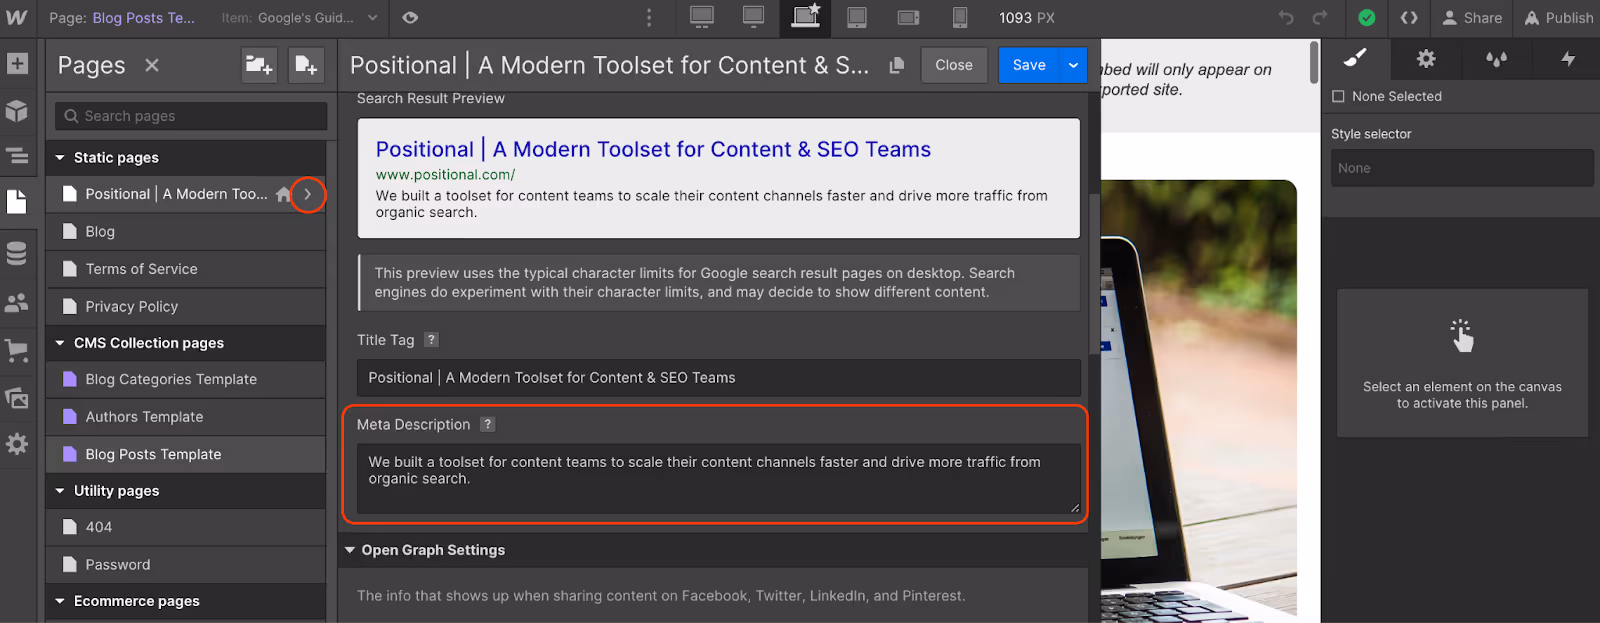The image size is (1600, 623).
Task: Open the CMS Collections panel
Action: click(x=17, y=253)
